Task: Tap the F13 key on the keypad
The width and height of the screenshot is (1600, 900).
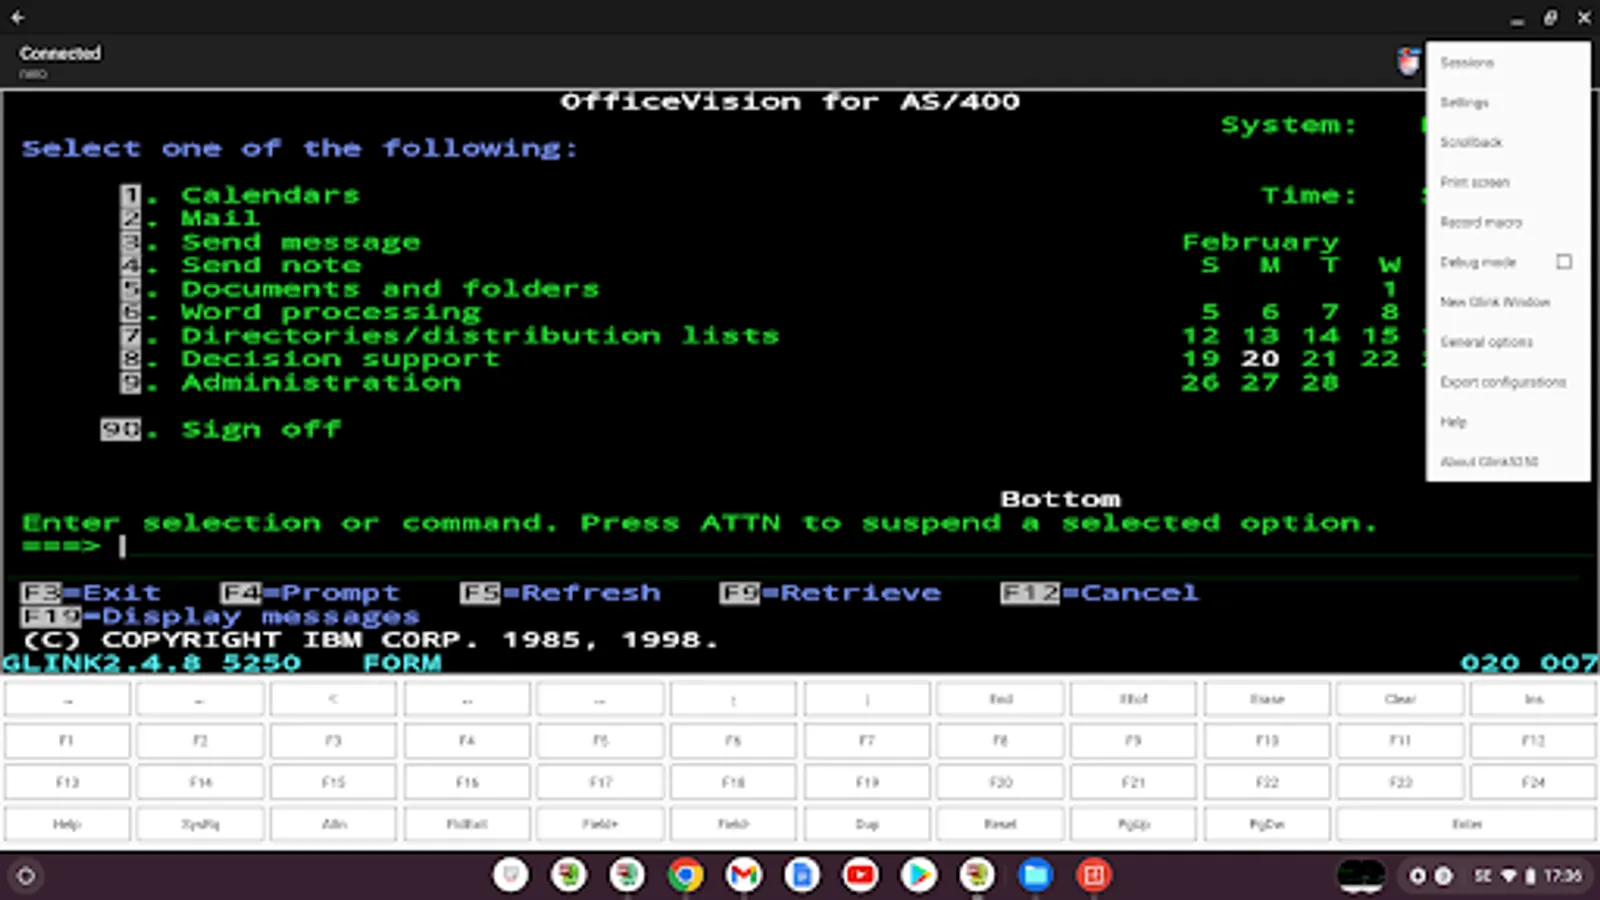Action: click(x=67, y=783)
